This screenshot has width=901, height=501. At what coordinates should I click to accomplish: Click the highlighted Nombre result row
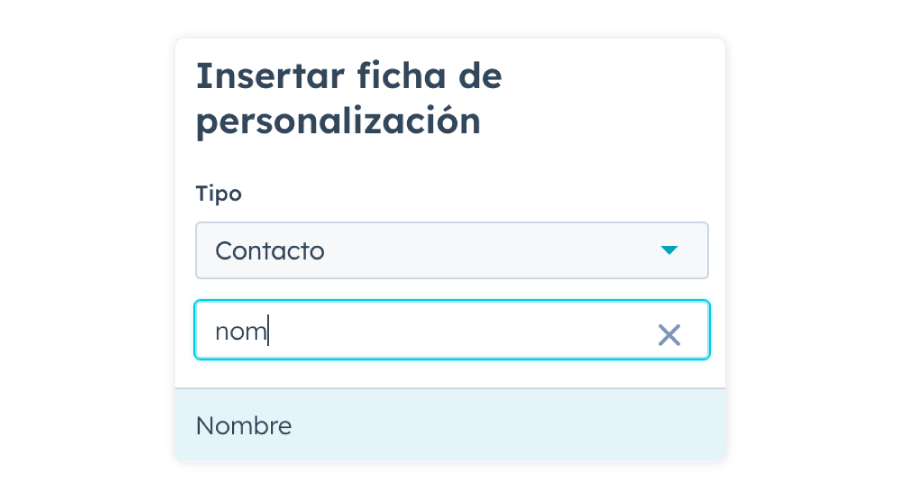click(450, 426)
